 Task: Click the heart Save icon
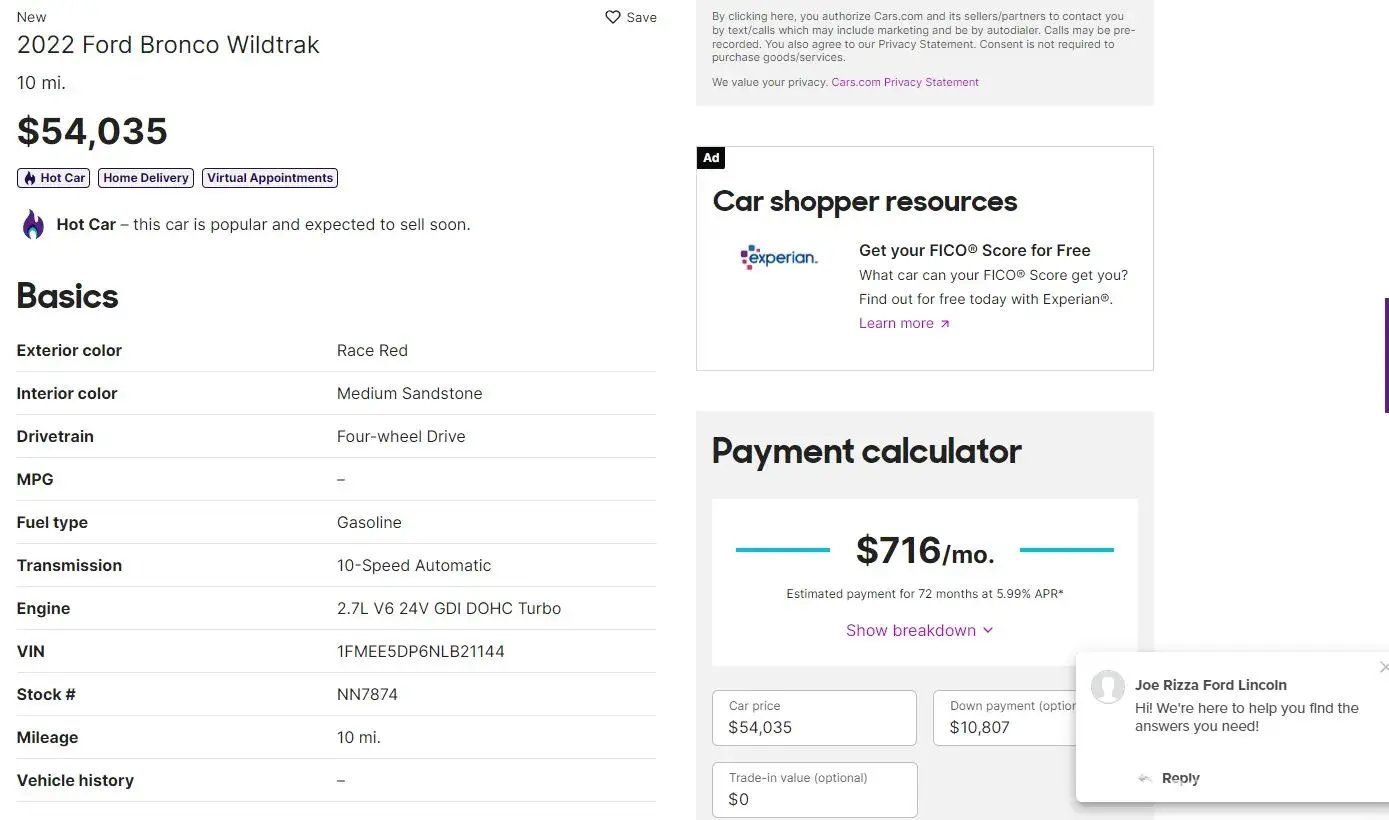pos(613,17)
